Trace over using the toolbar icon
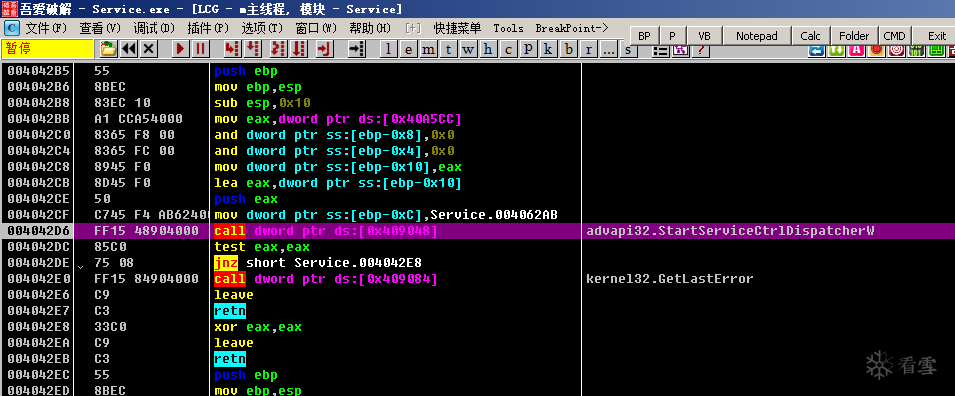Screen dimensions: 955x396 click(x=298, y=49)
